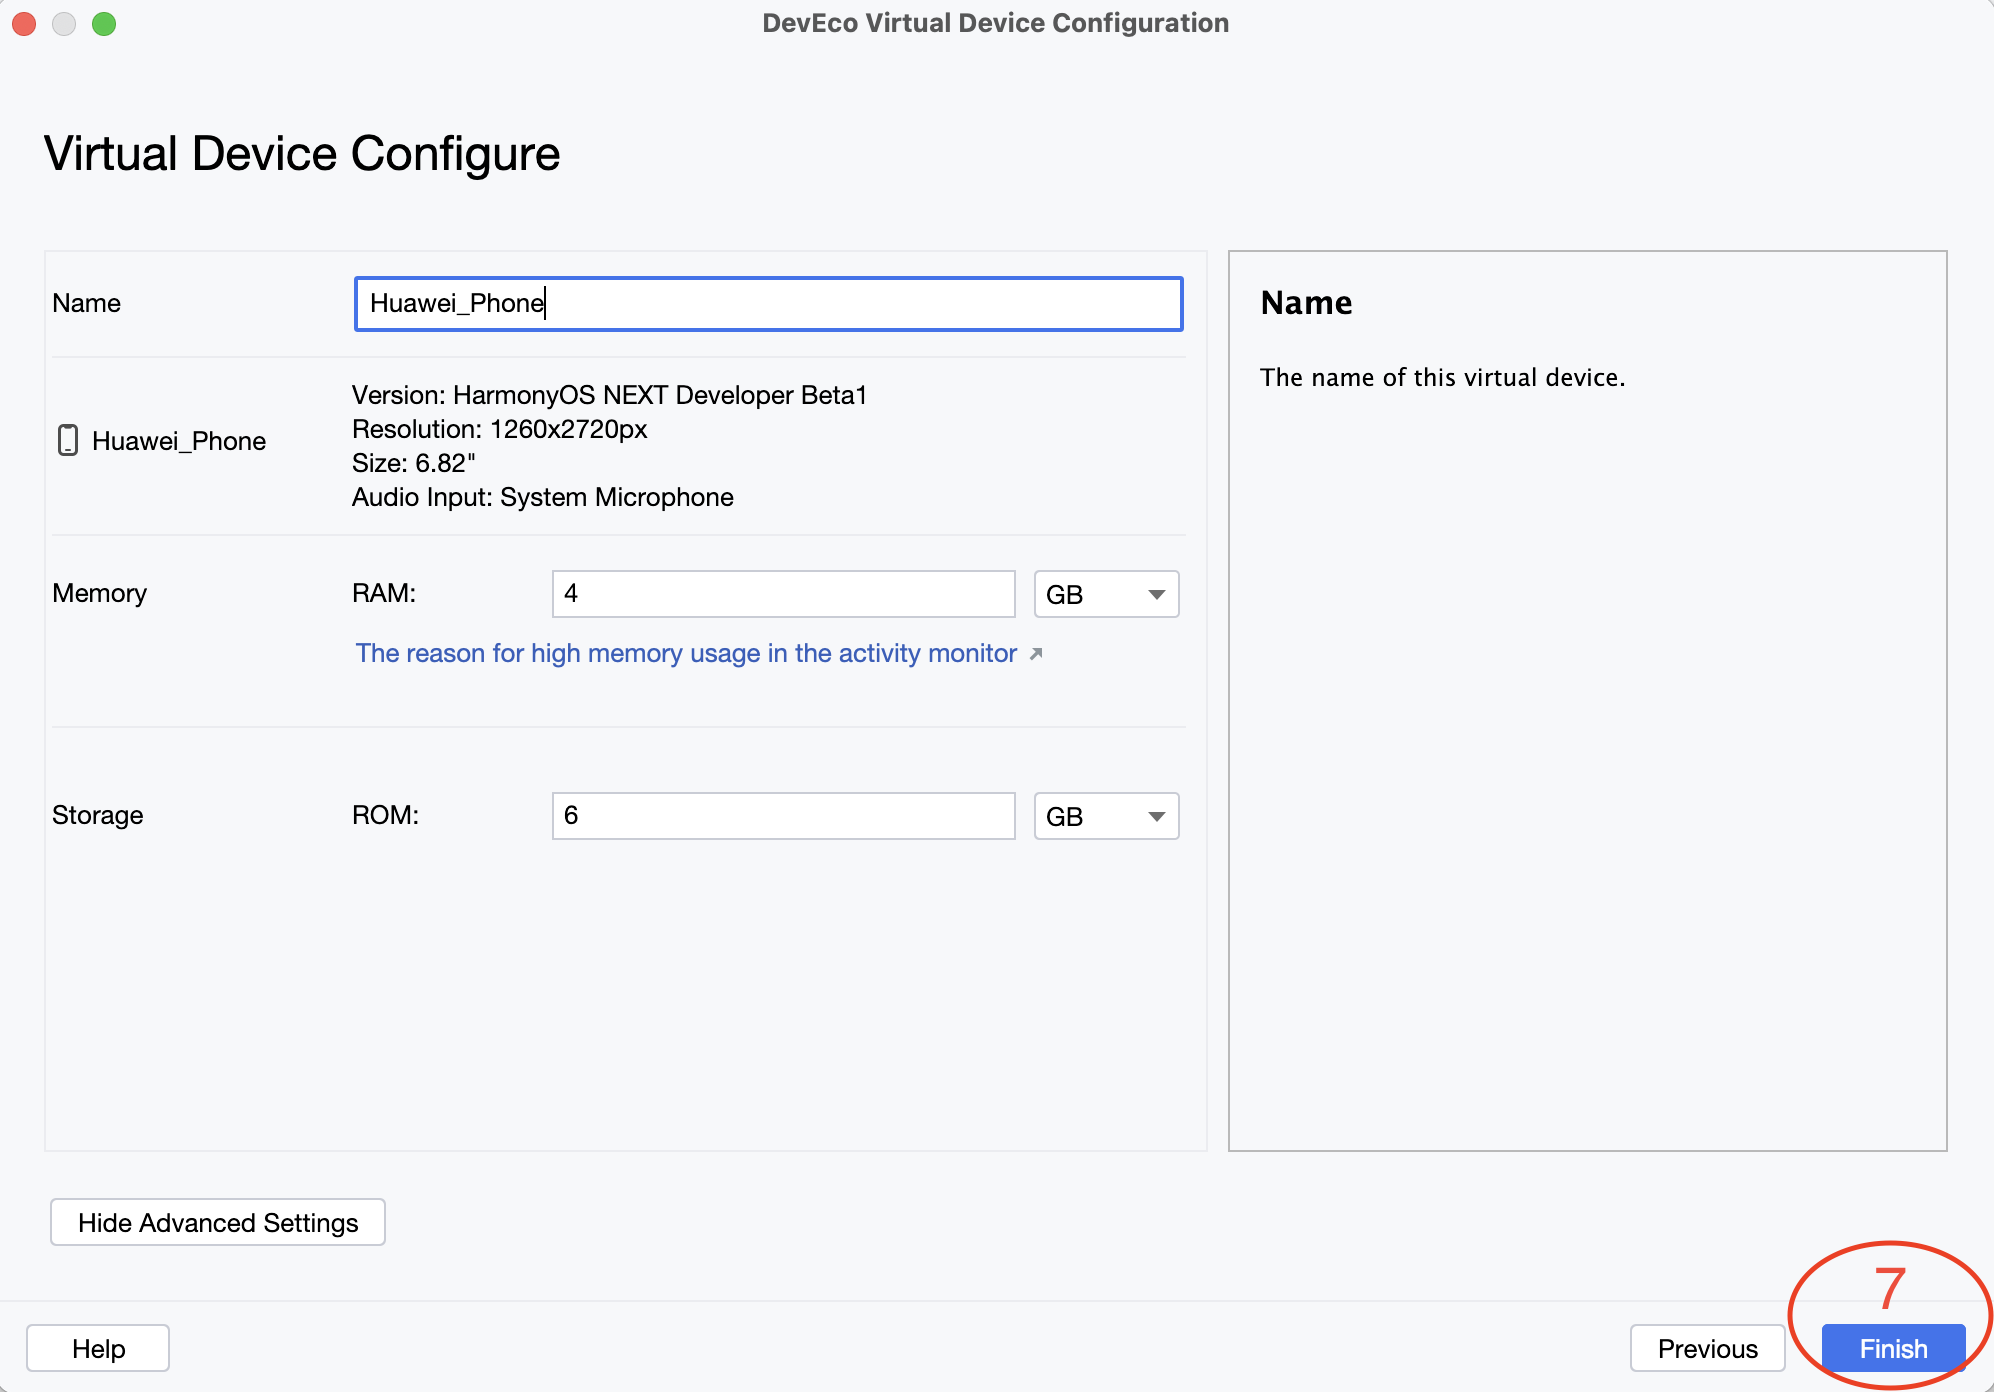
Task: Click the phone device icon beside Huawei_Phone
Action: 68,440
